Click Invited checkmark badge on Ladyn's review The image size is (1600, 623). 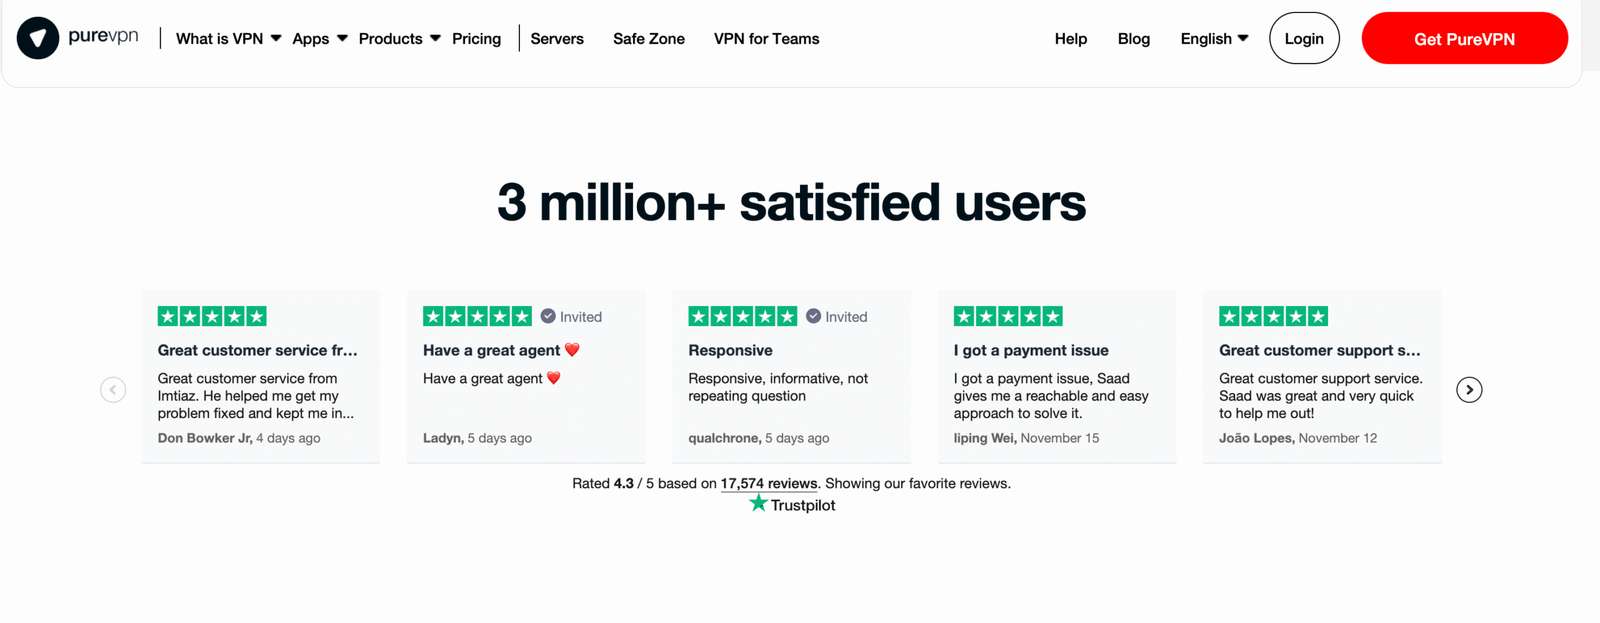(x=548, y=317)
